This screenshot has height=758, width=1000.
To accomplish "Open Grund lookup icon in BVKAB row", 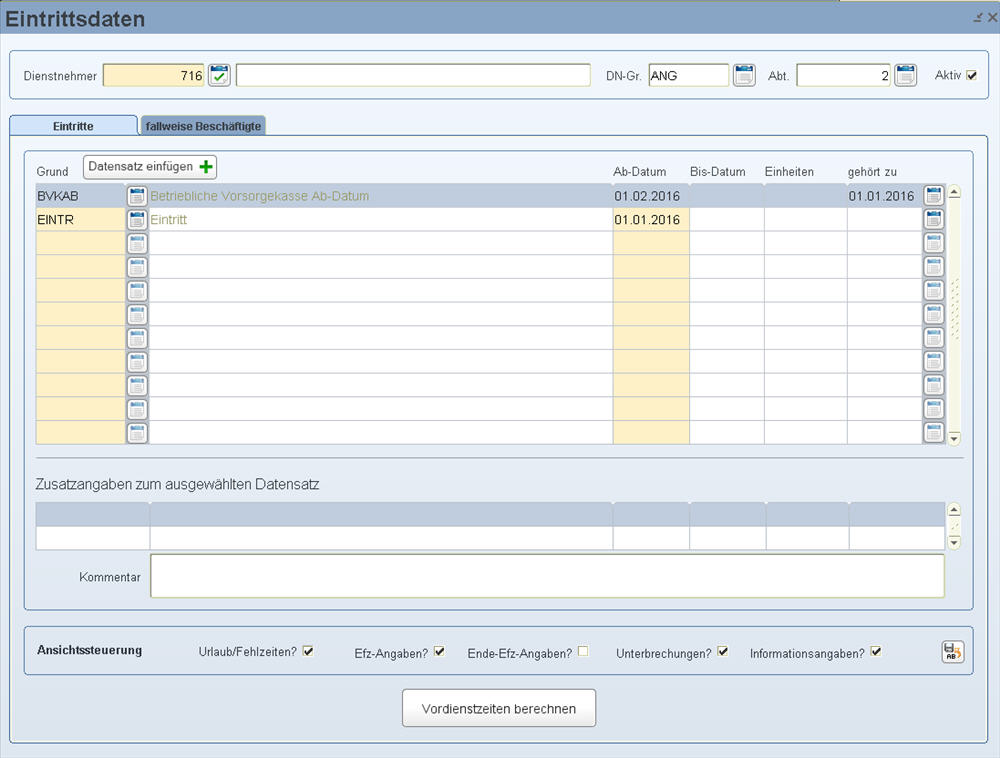I will [136, 196].
